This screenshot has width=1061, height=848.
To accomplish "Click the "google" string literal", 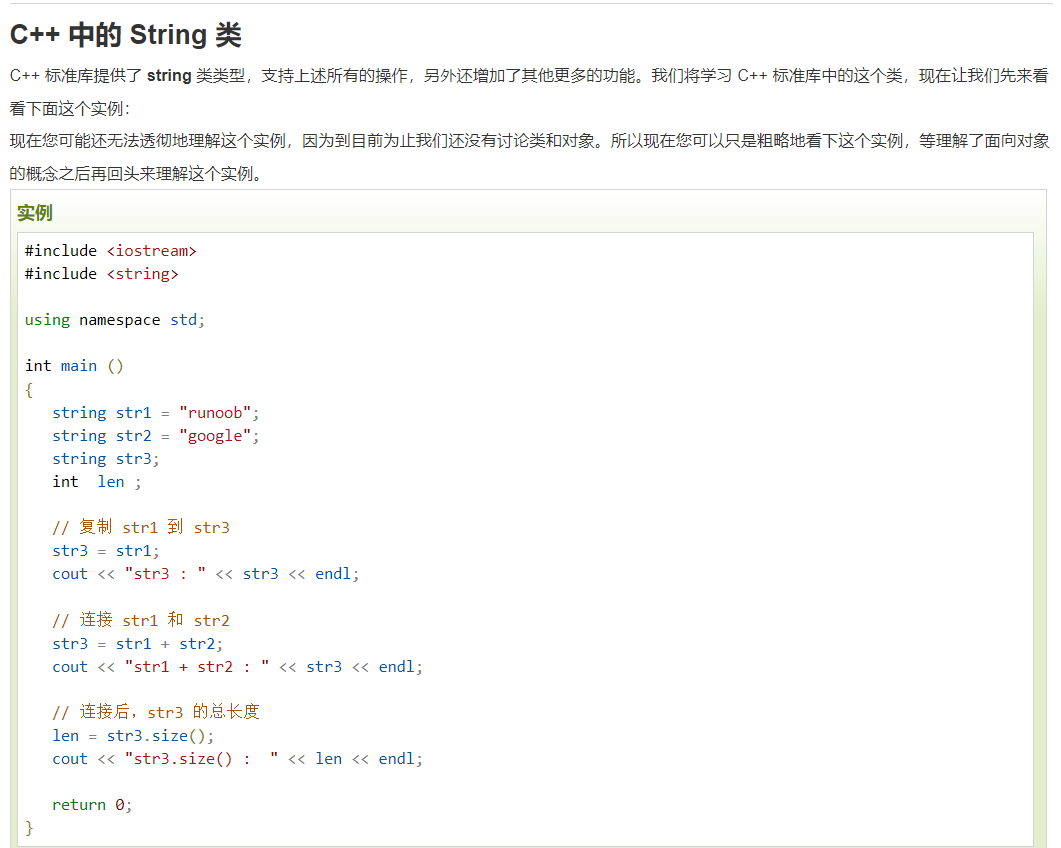I will (215, 436).
